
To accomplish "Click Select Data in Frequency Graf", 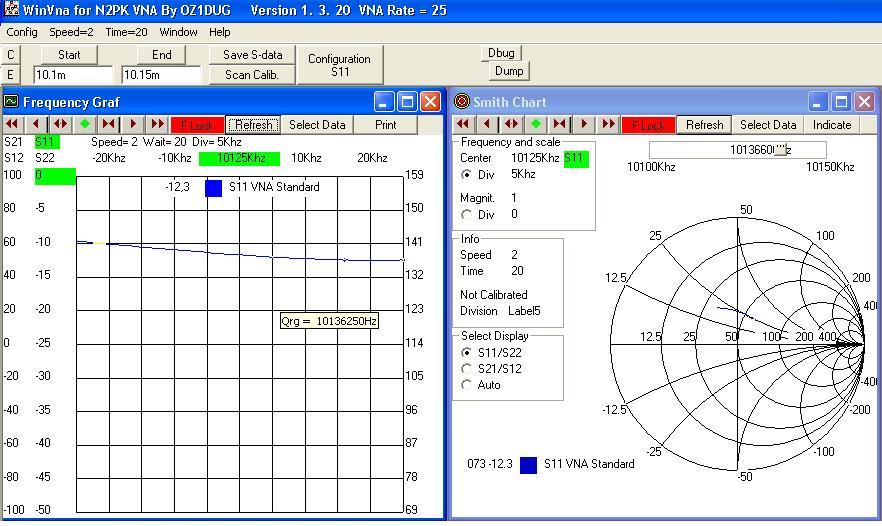I will pos(317,125).
